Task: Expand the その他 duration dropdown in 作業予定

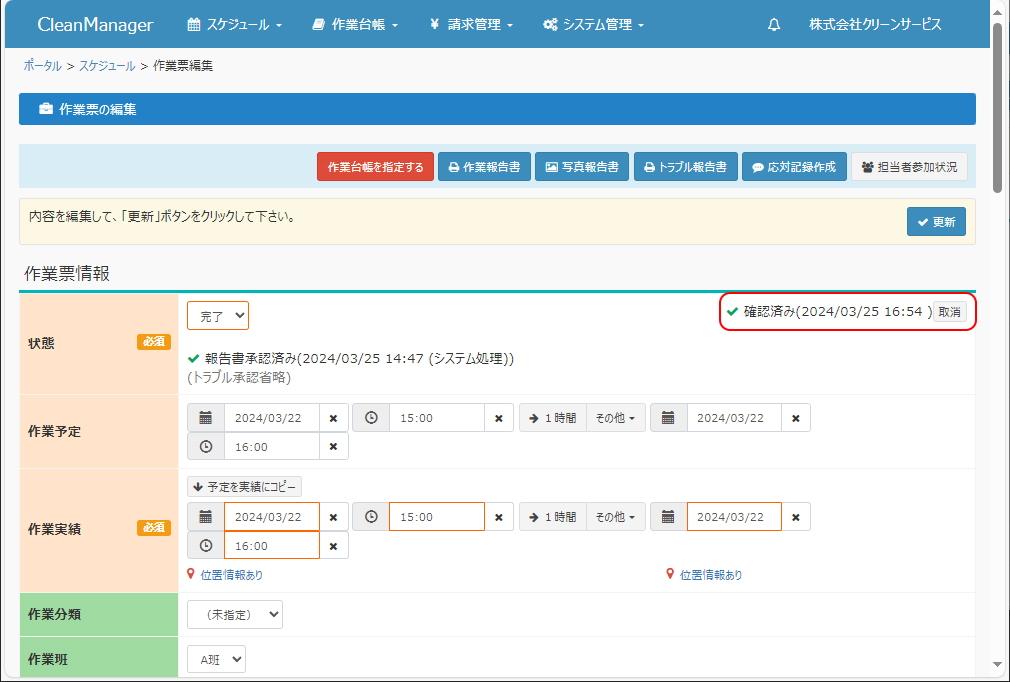Action: click(615, 418)
